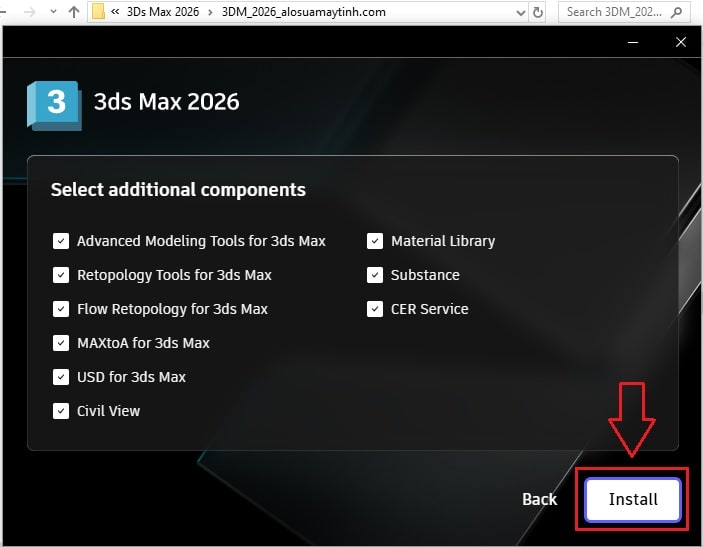Toggle the Material Library checkbox
The image size is (703, 547).
click(x=375, y=241)
